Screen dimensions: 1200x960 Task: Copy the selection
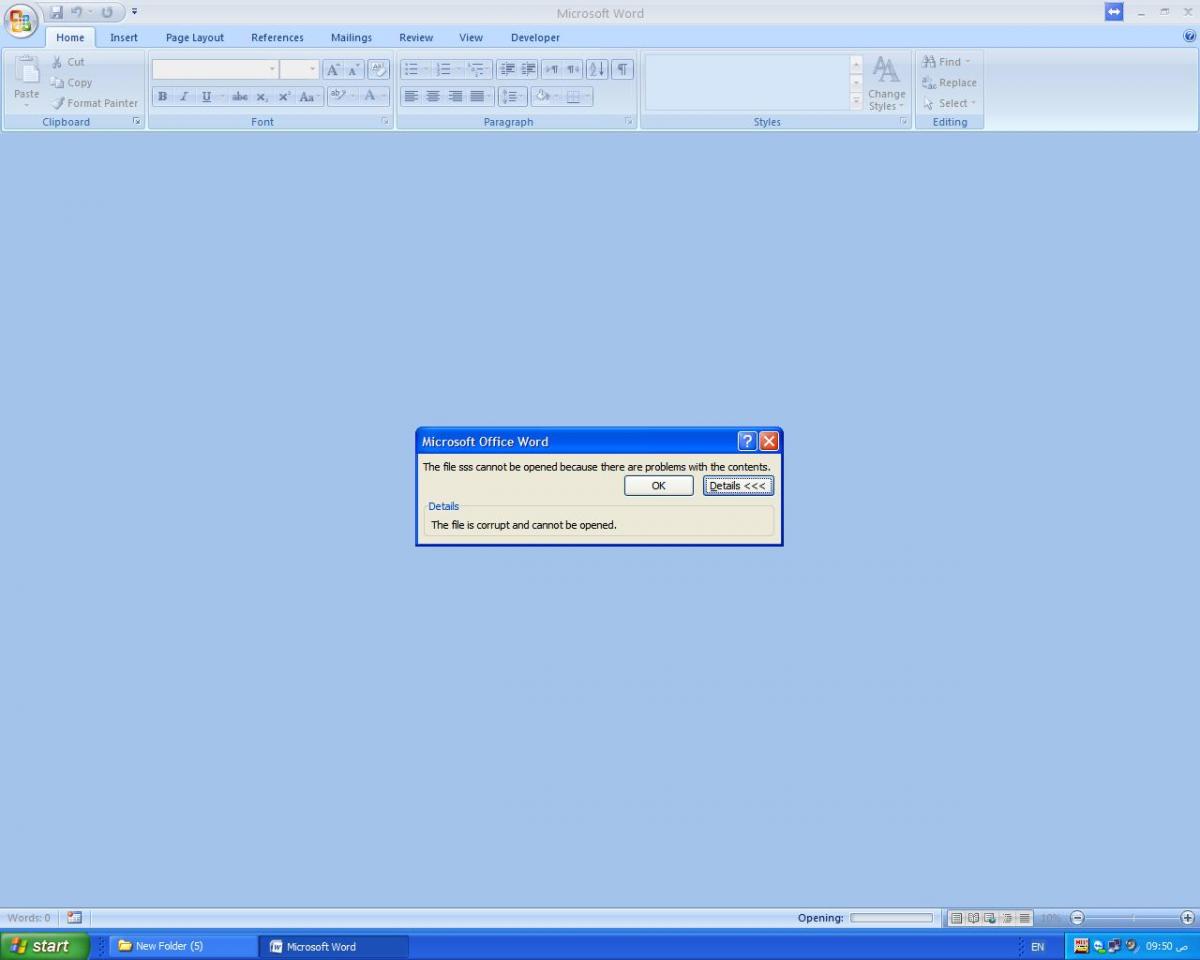pyautogui.click(x=71, y=83)
